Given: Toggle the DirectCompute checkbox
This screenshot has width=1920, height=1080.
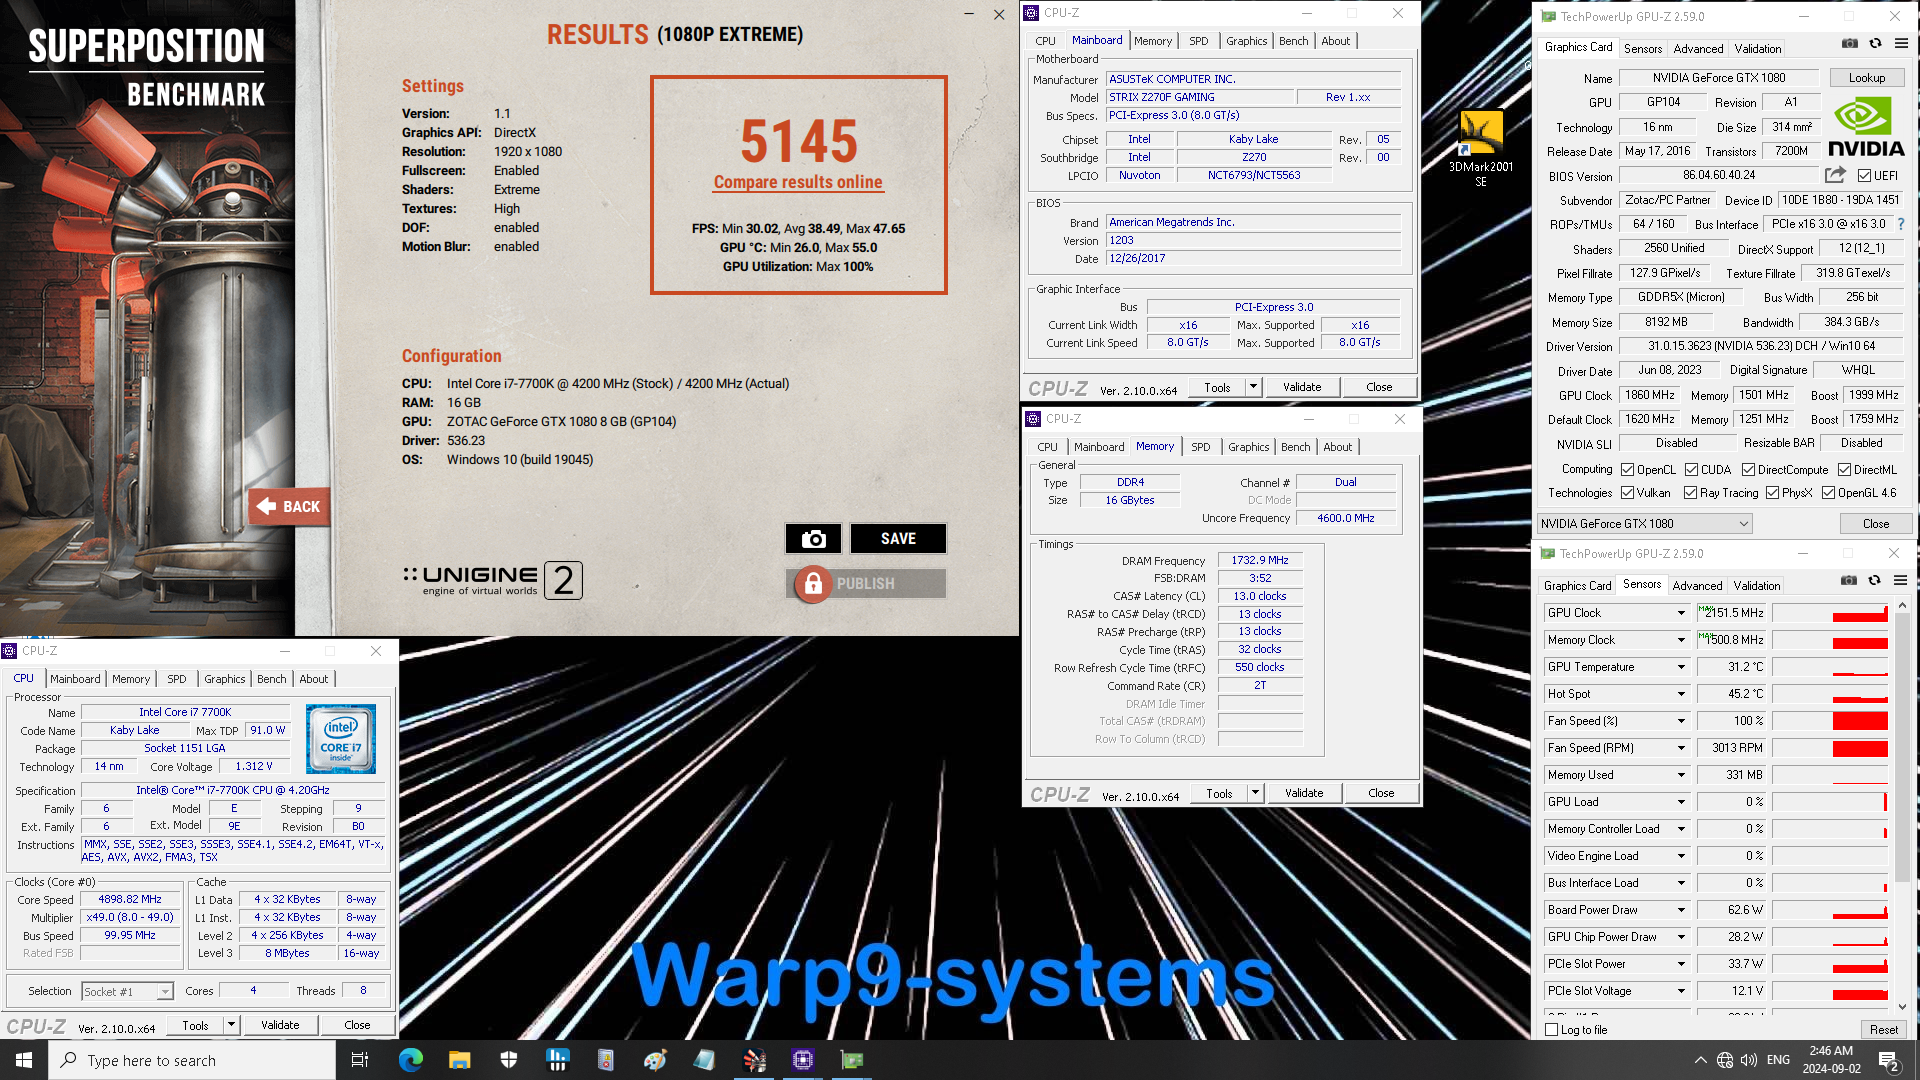Looking at the screenshot, I should coord(1748,470).
